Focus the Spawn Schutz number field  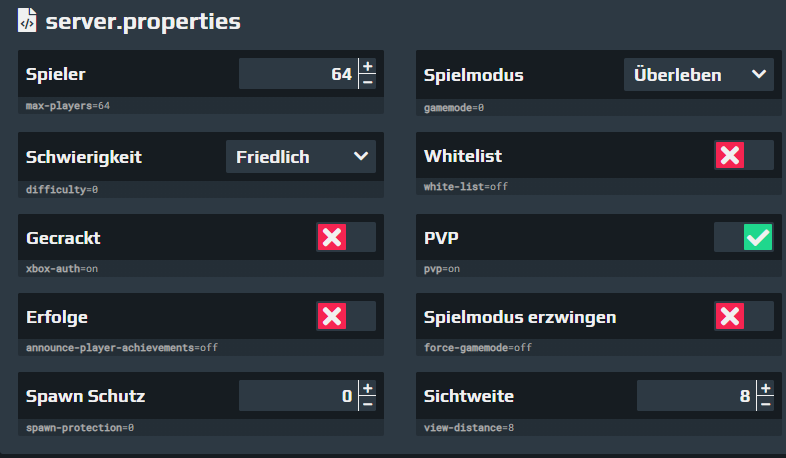point(298,396)
